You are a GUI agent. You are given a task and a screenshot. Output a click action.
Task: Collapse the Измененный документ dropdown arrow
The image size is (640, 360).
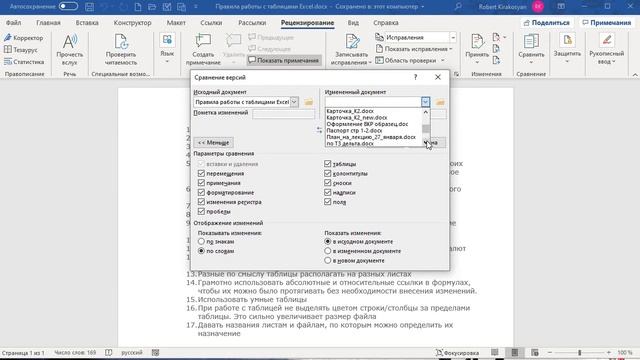pos(425,102)
